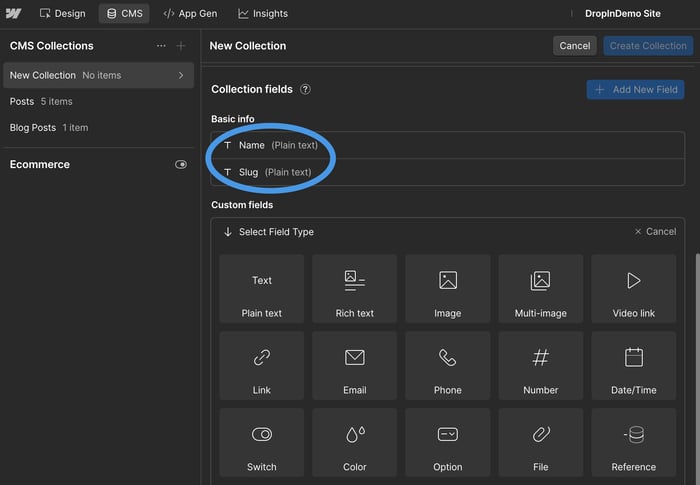Image resolution: width=700 pixels, height=485 pixels.
Task: Choose the Image field type
Action: 448,289
